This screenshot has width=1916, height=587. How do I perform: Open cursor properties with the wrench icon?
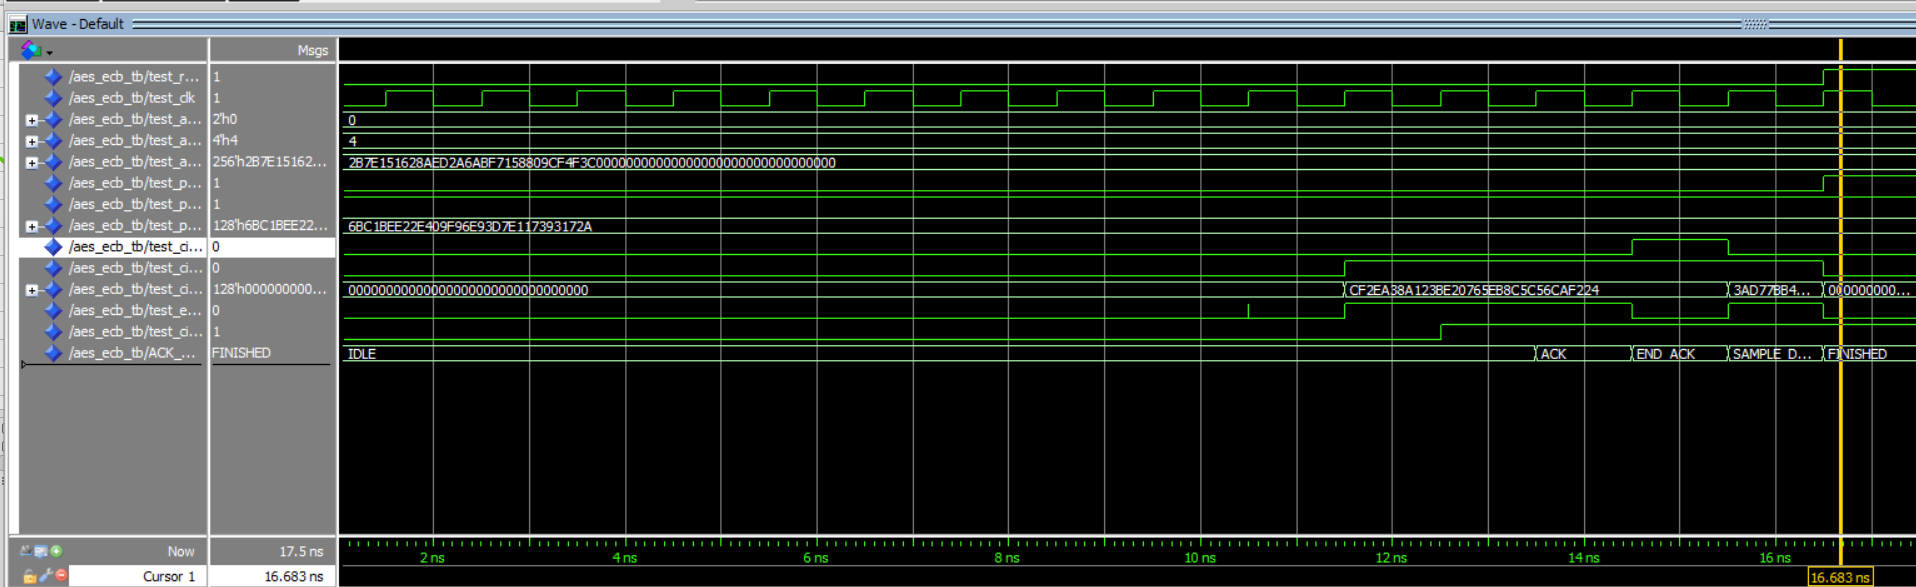pyautogui.click(x=46, y=576)
